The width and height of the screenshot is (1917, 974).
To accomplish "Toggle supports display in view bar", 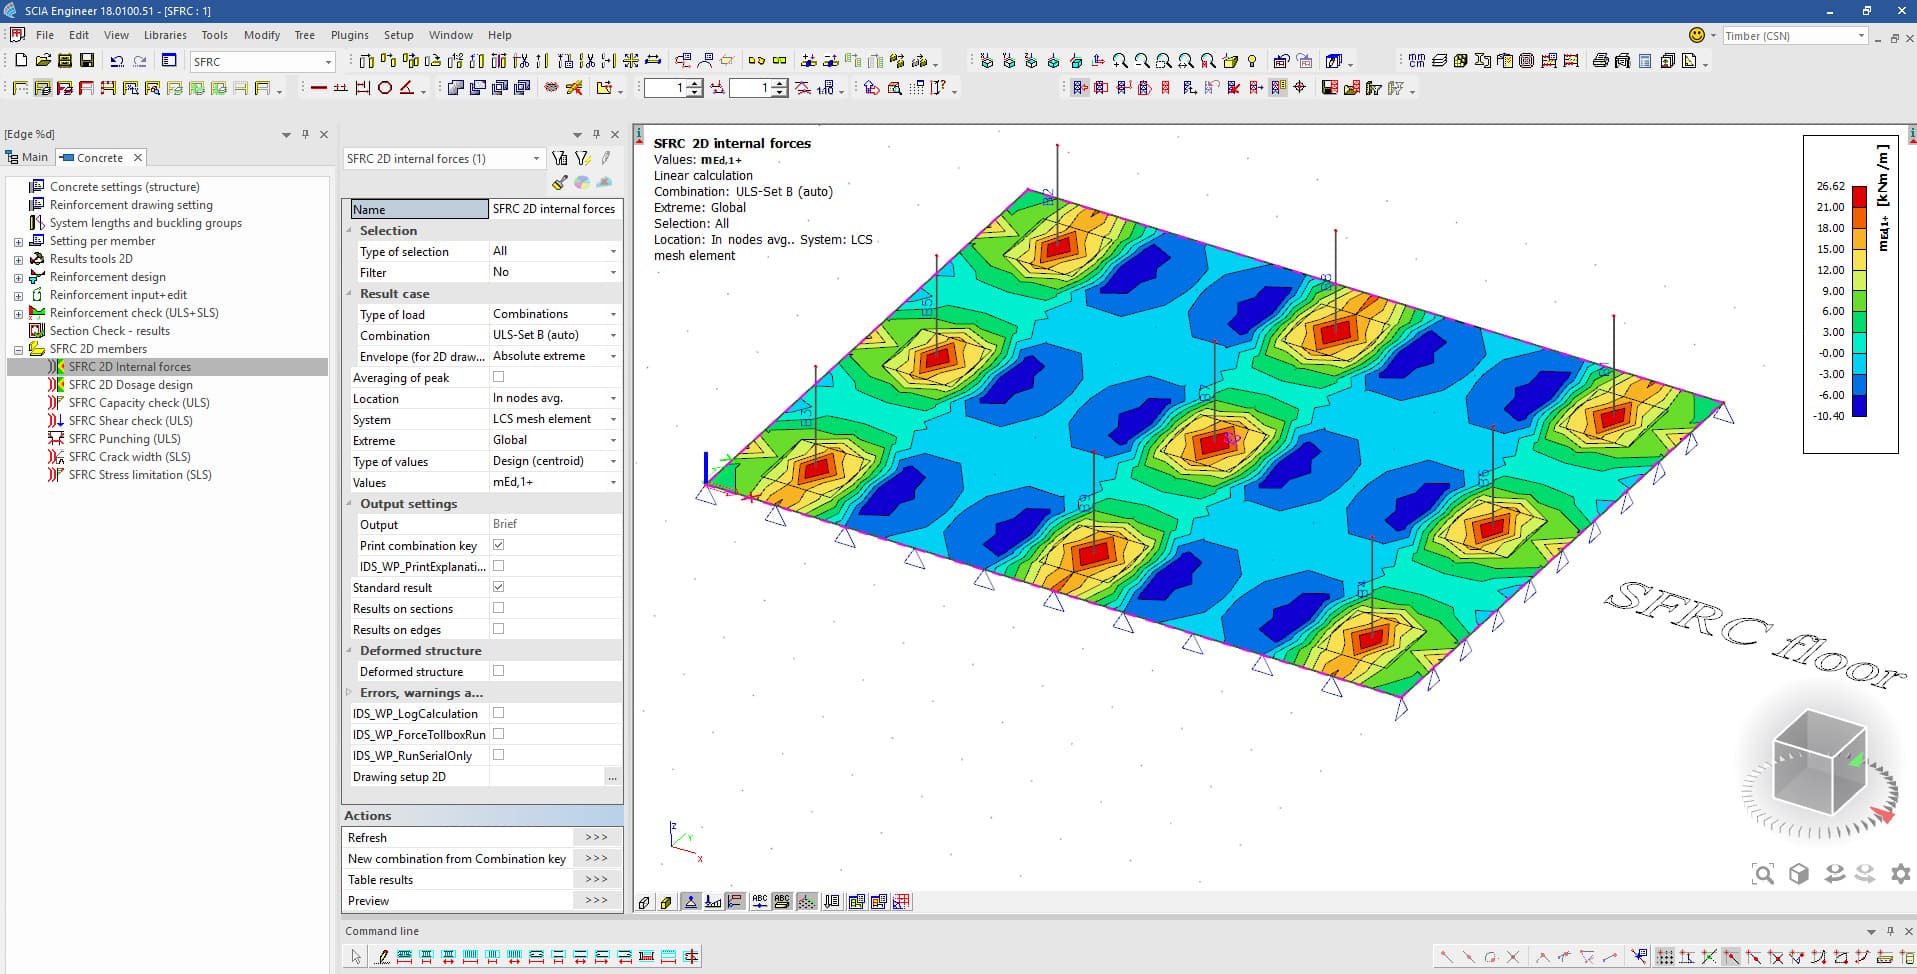I will [x=690, y=902].
